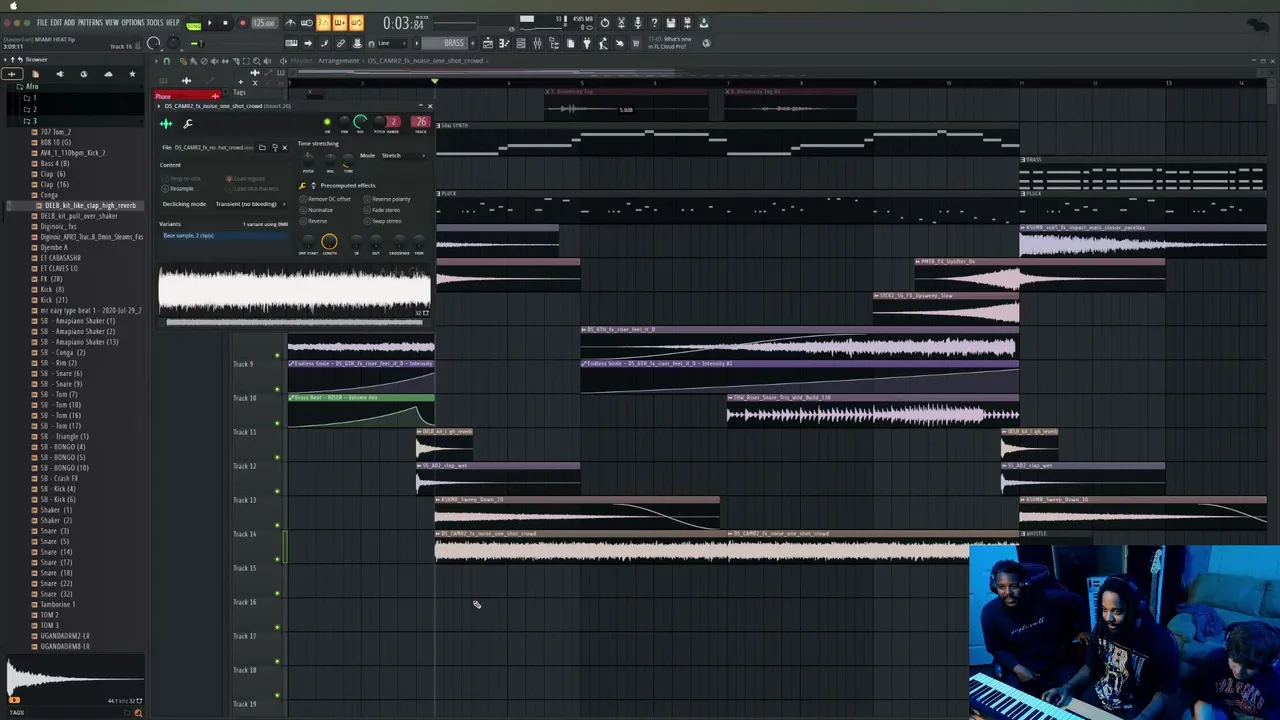Open the EDIT menu
Image resolution: width=1280 pixels, height=720 pixels.
coord(56,22)
